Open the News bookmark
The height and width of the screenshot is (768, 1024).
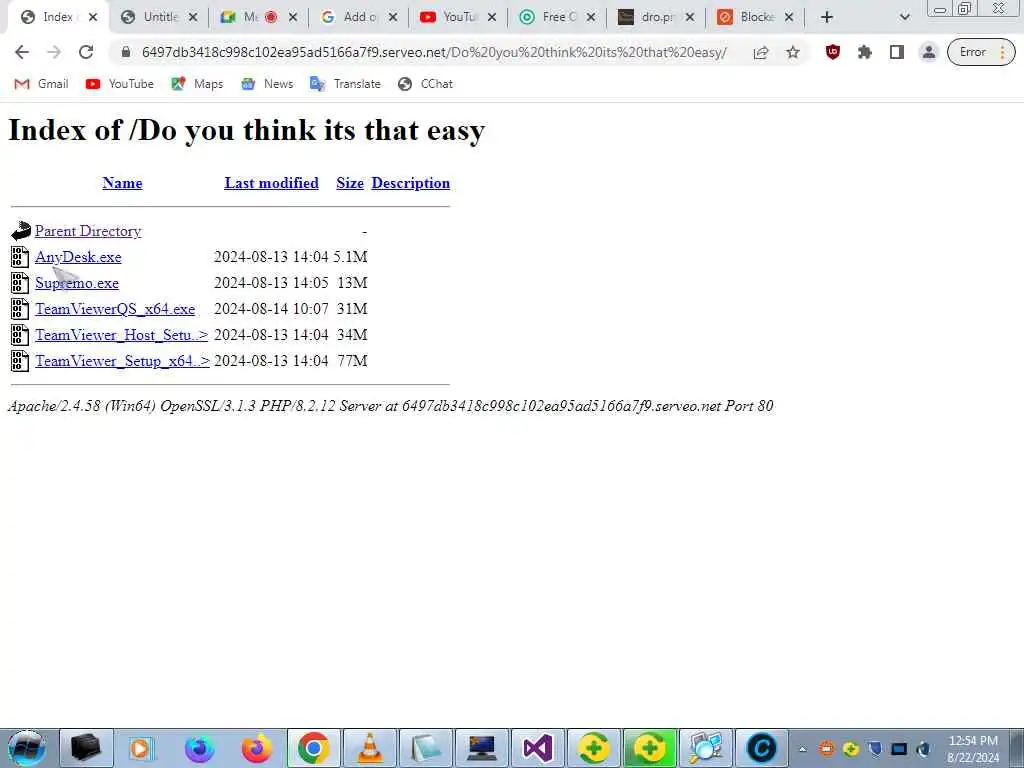[267, 84]
